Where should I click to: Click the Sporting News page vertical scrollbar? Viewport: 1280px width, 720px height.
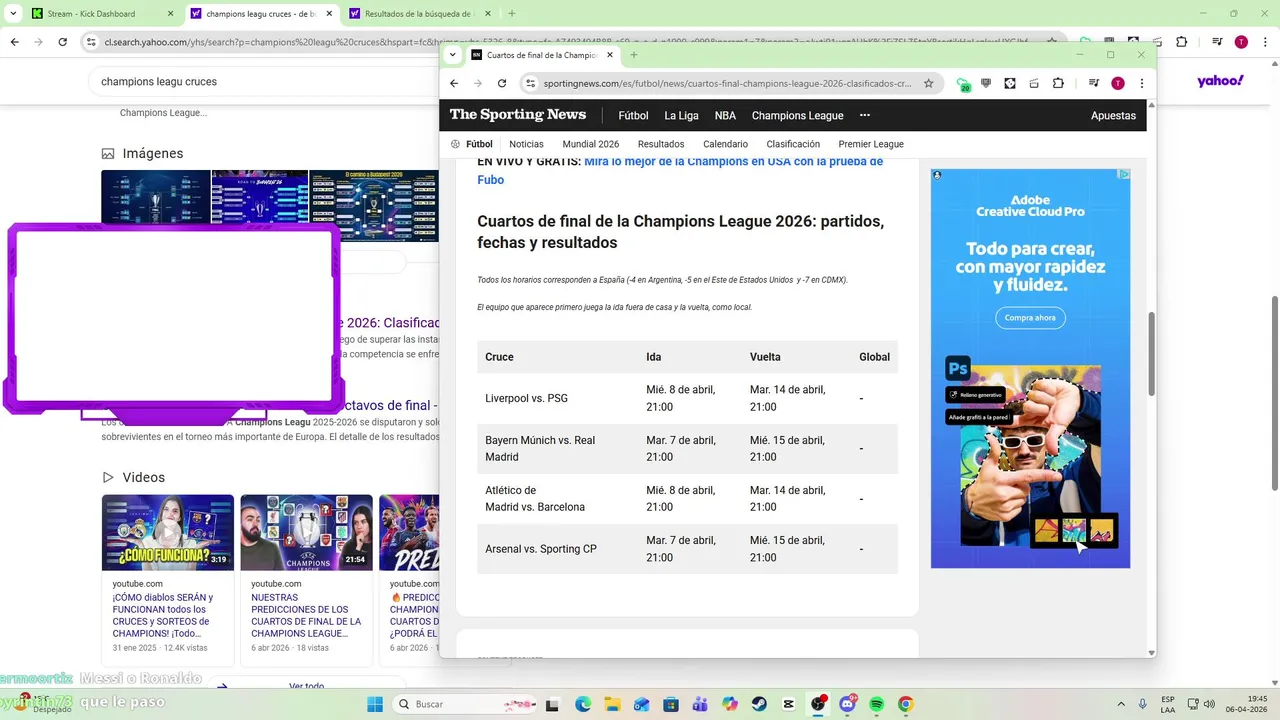(1151, 353)
